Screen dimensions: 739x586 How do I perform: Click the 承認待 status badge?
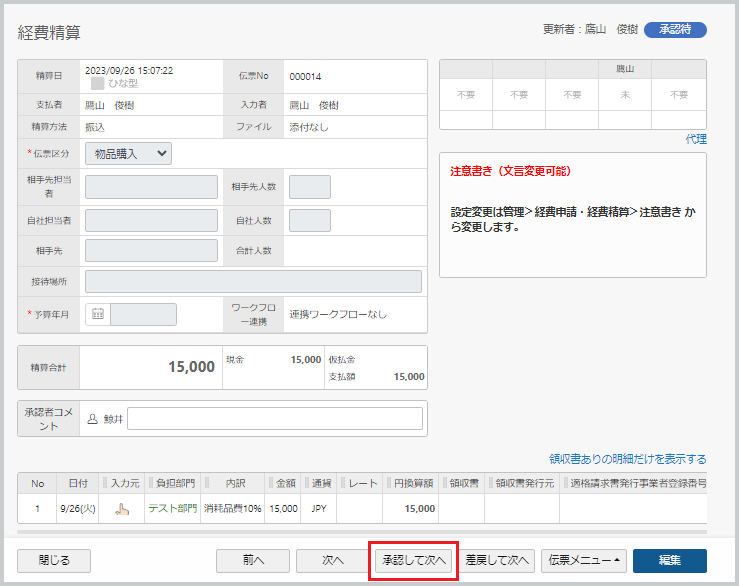pyautogui.click(x=675, y=30)
